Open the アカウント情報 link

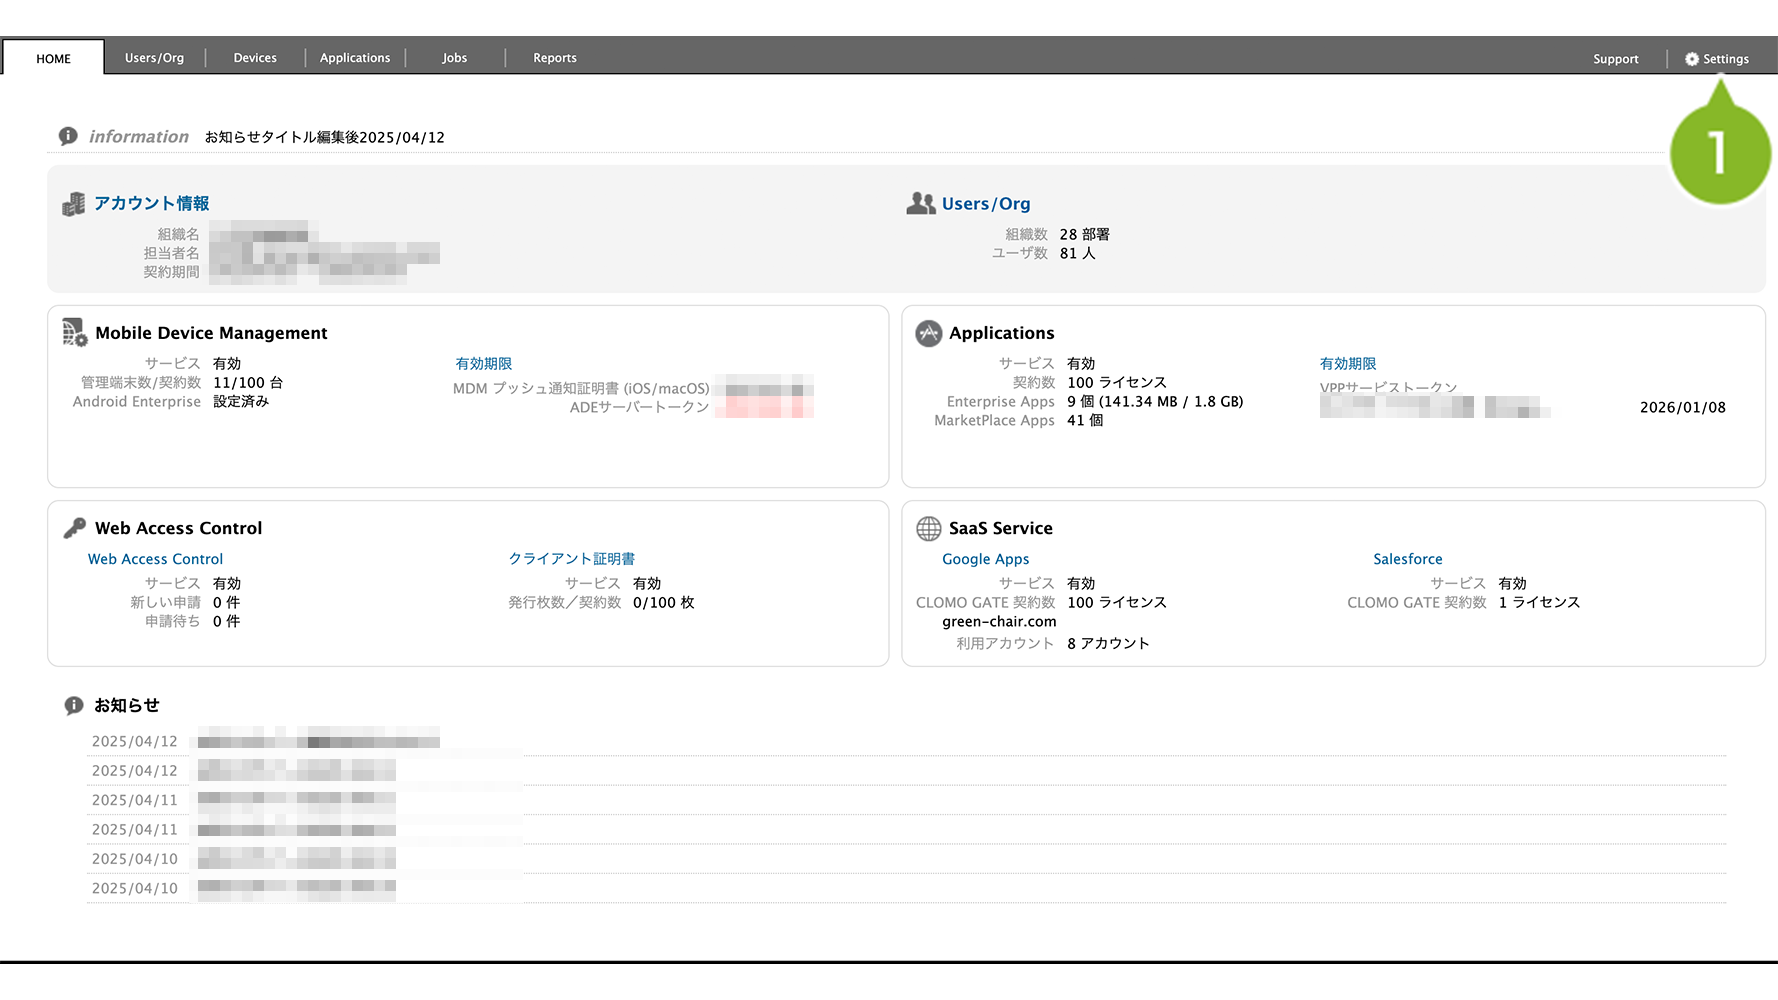(x=152, y=203)
